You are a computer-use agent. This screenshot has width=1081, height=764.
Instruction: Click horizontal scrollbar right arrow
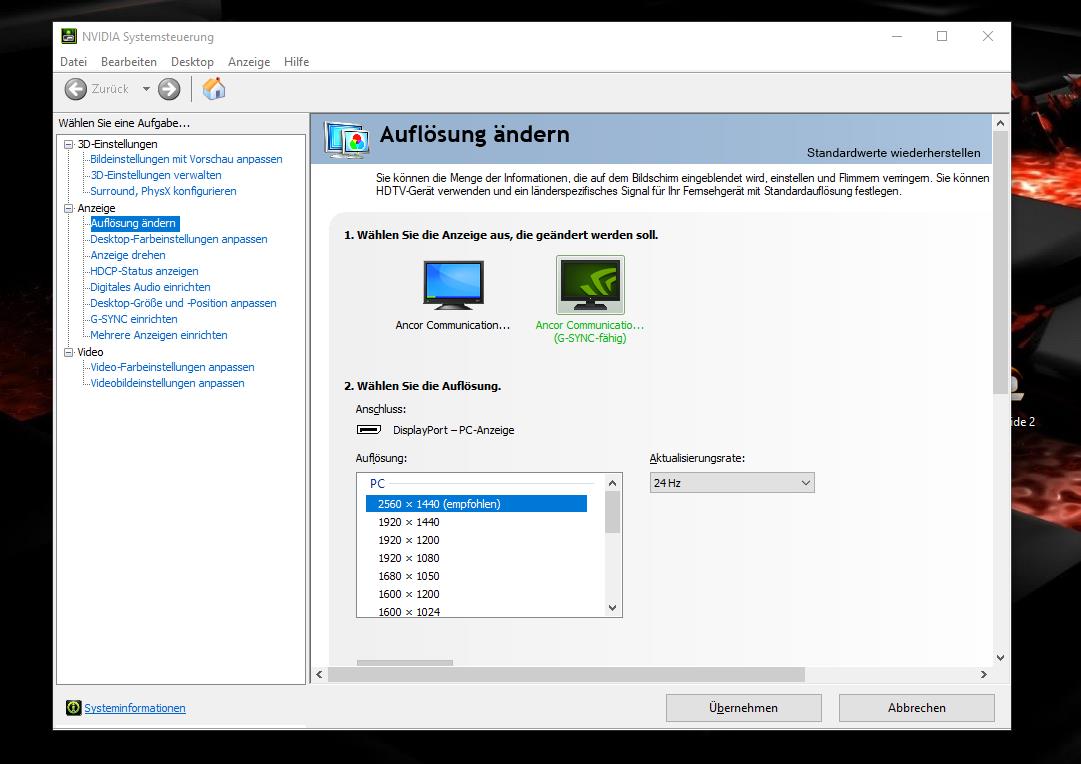984,674
